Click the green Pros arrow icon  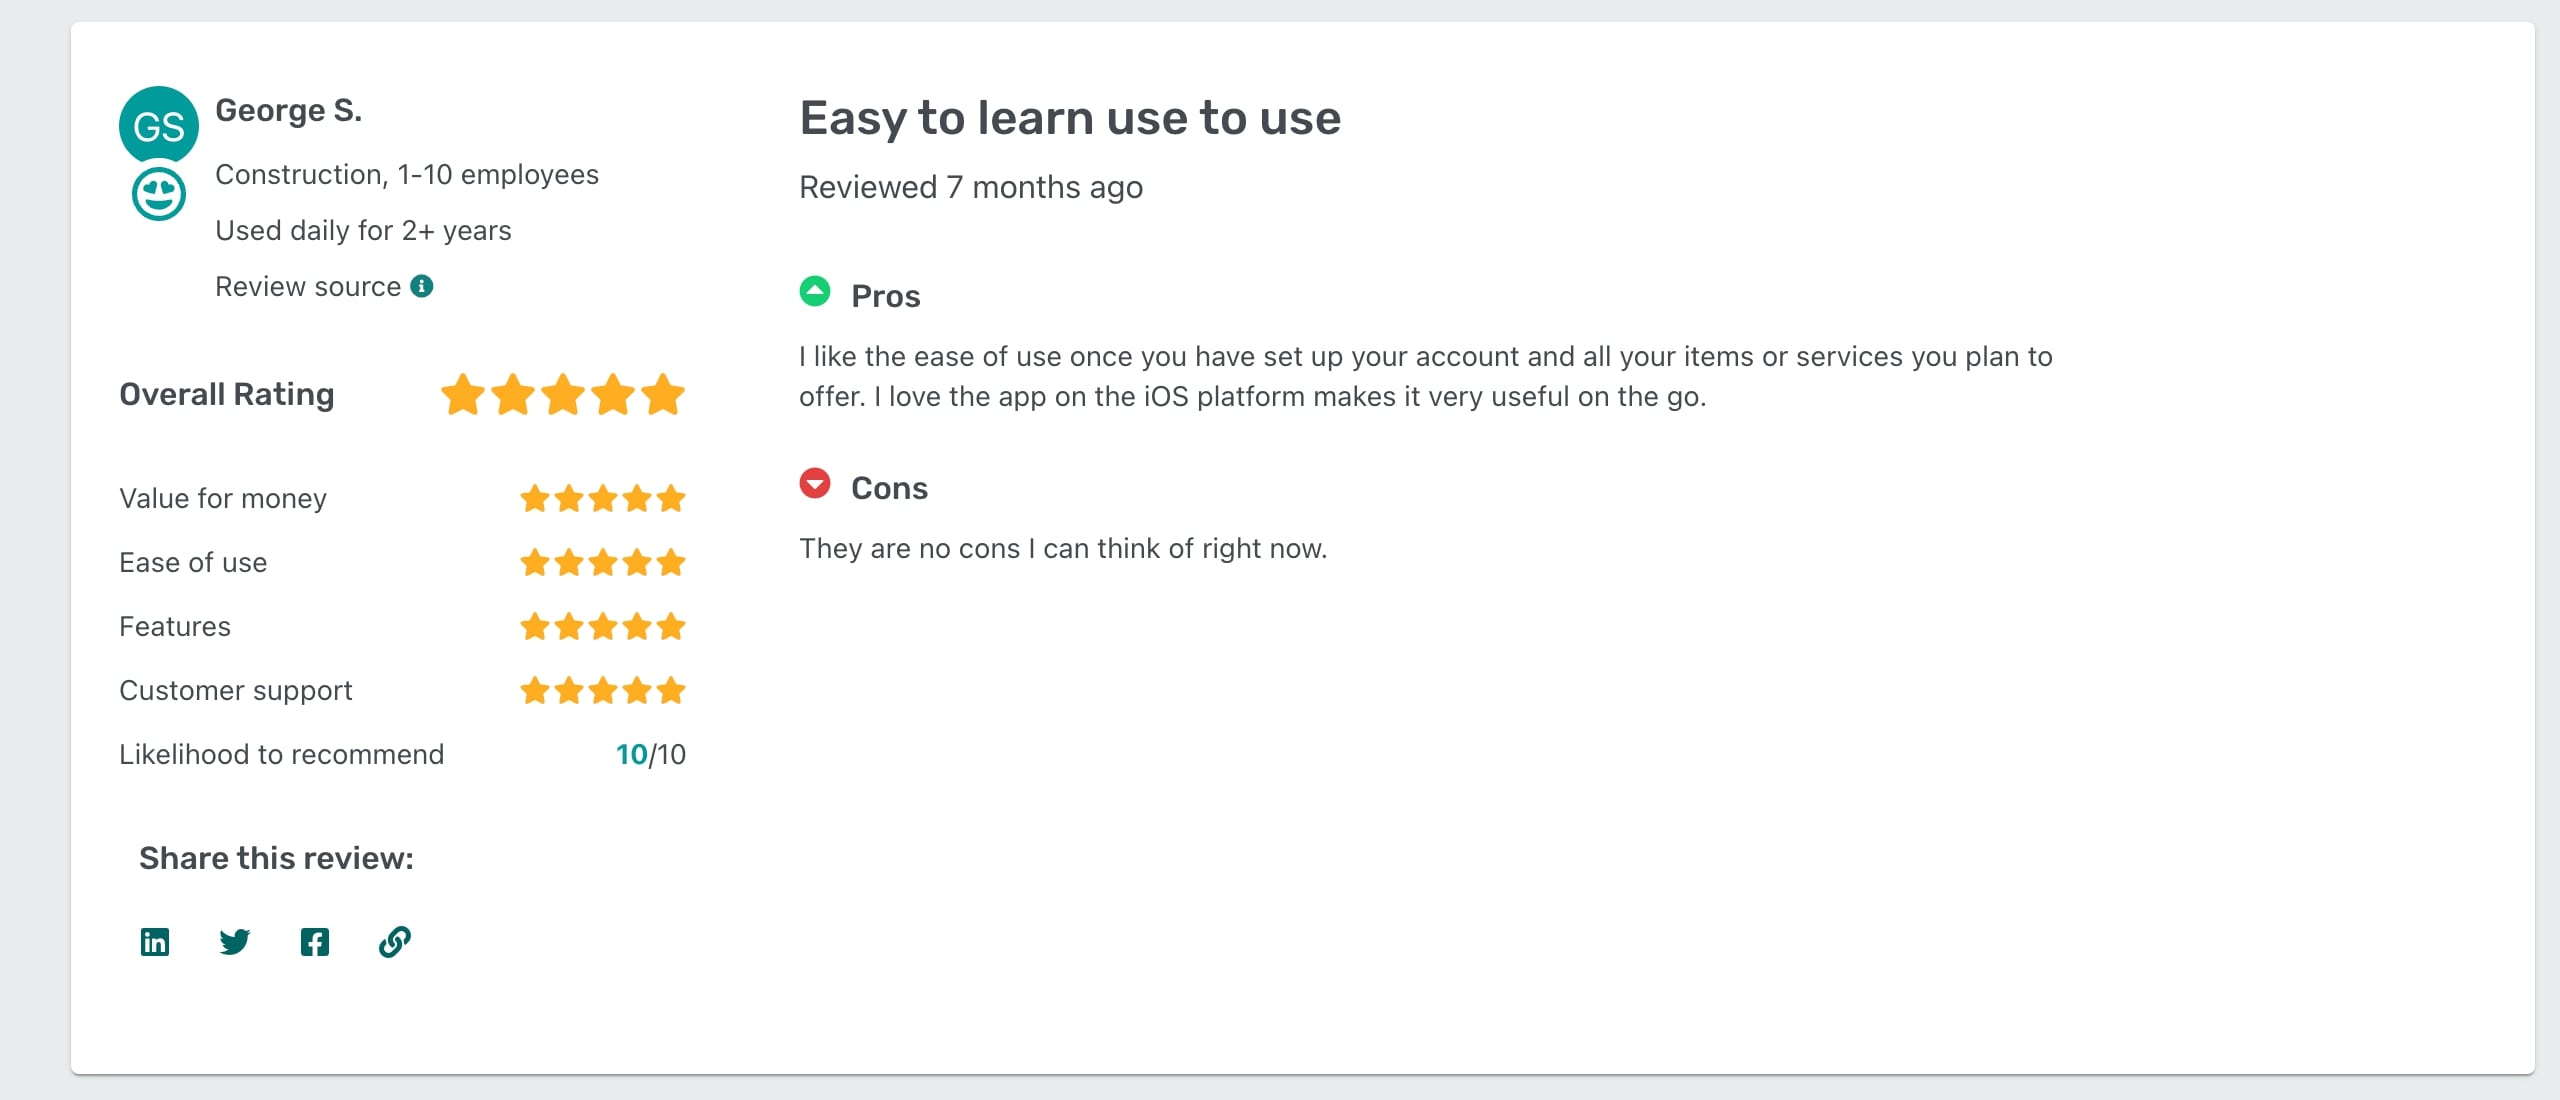pyautogui.click(x=814, y=289)
